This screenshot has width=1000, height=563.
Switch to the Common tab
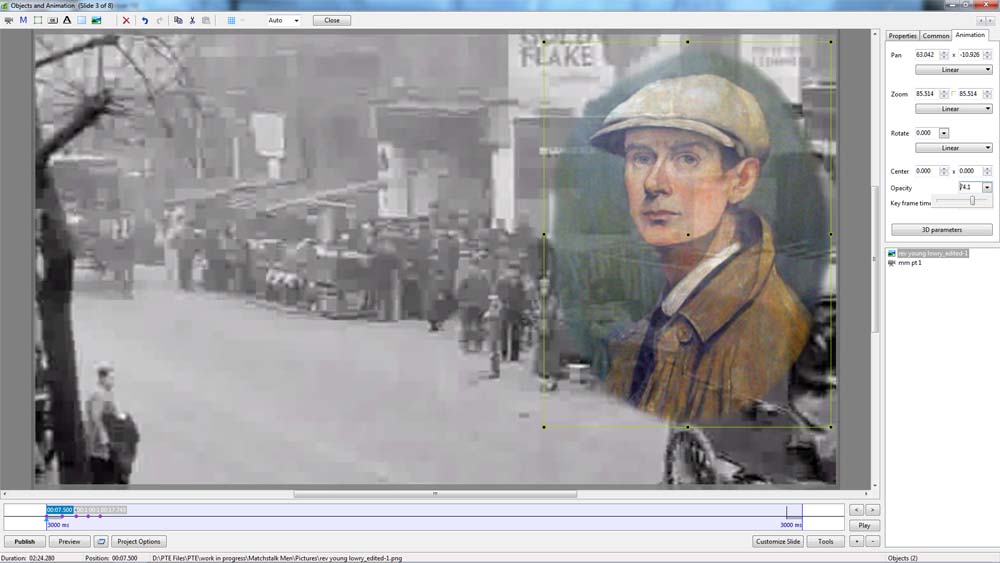pyautogui.click(x=936, y=36)
